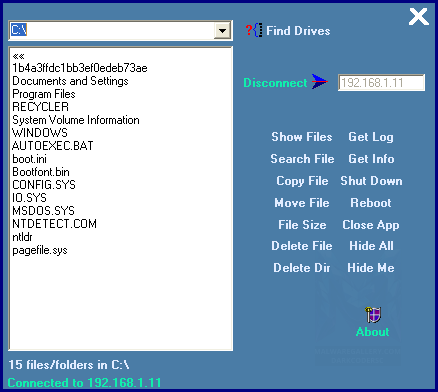Click the 192.168.1.11 IP address field
Image resolution: width=438 pixels, height=392 pixels.
point(381,83)
